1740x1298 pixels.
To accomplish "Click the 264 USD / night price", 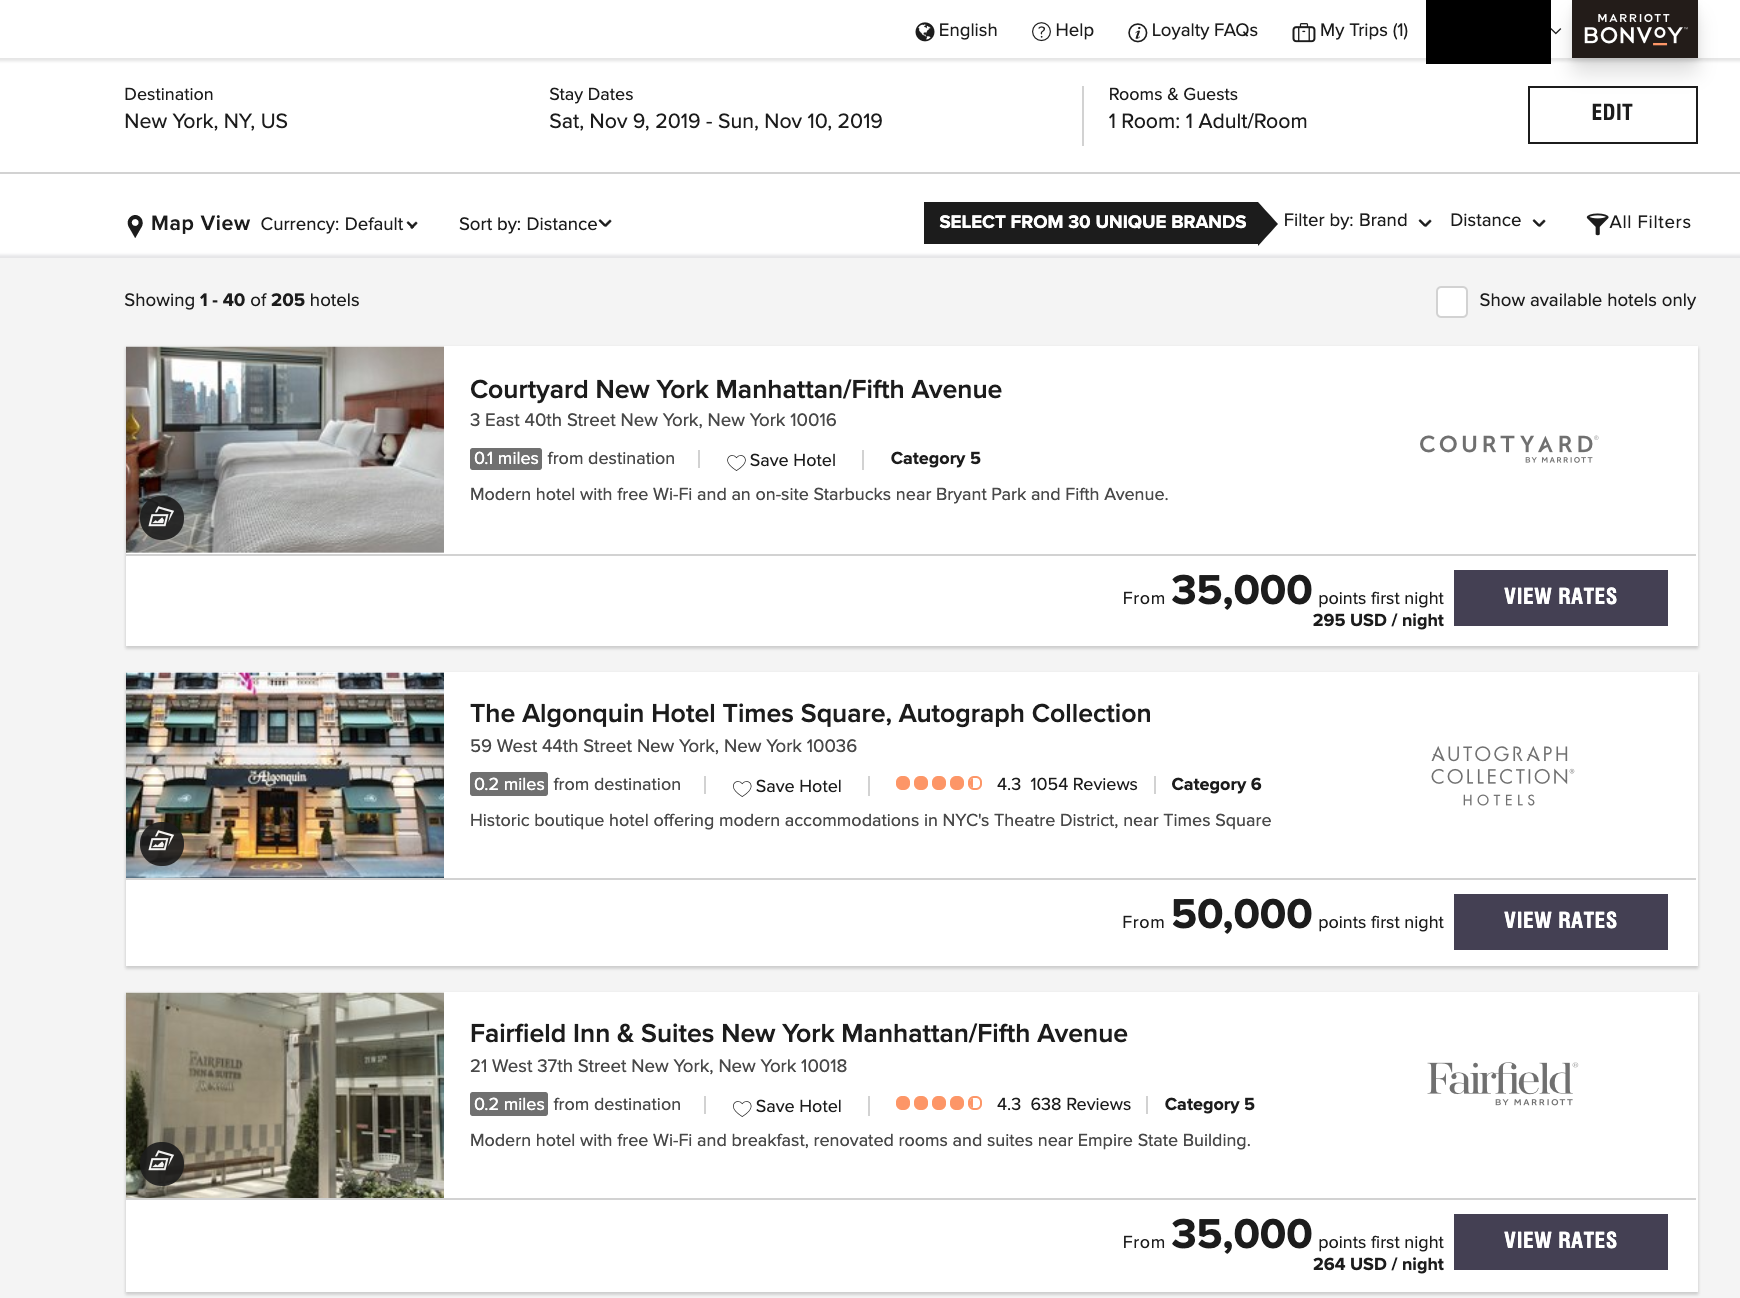I will [1378, 1264].
